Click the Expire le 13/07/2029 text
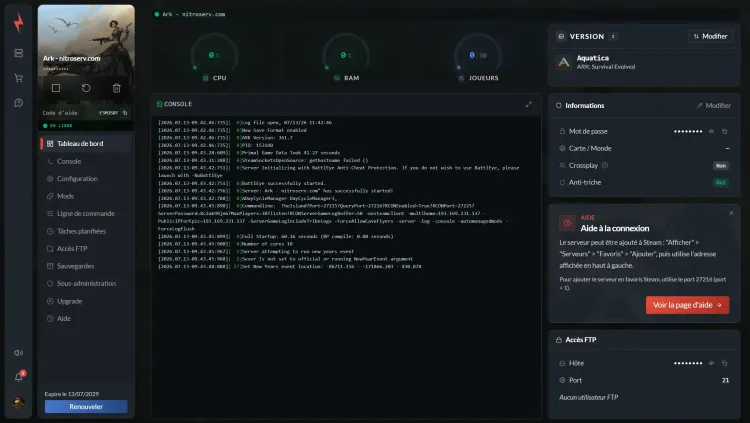Screen dimensions: 750x423 pos(72,394)
